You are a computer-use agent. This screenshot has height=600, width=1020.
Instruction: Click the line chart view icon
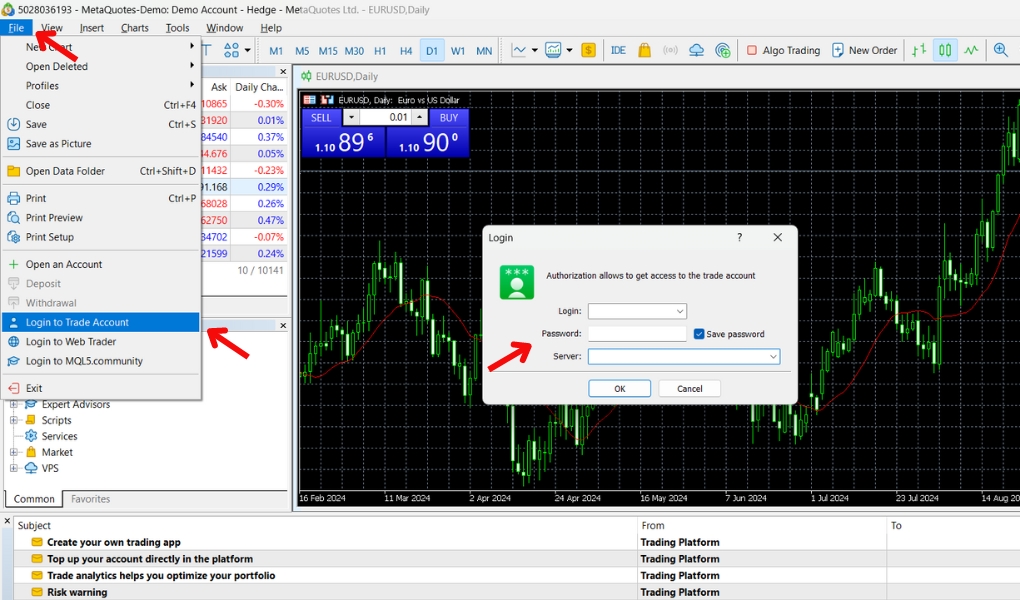[971, 50]
